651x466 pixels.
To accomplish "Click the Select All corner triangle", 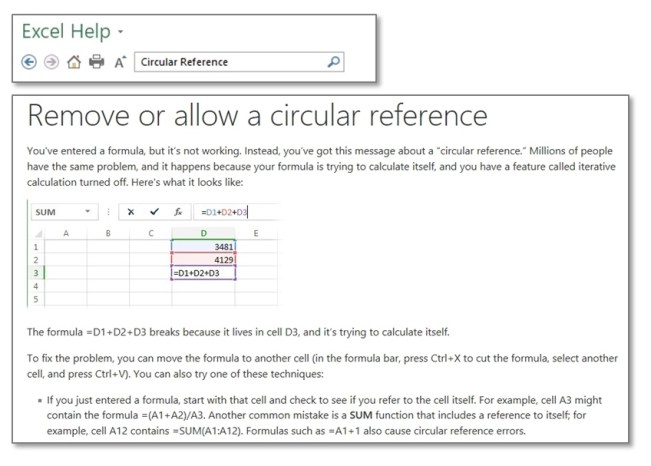I will point(38,234).
